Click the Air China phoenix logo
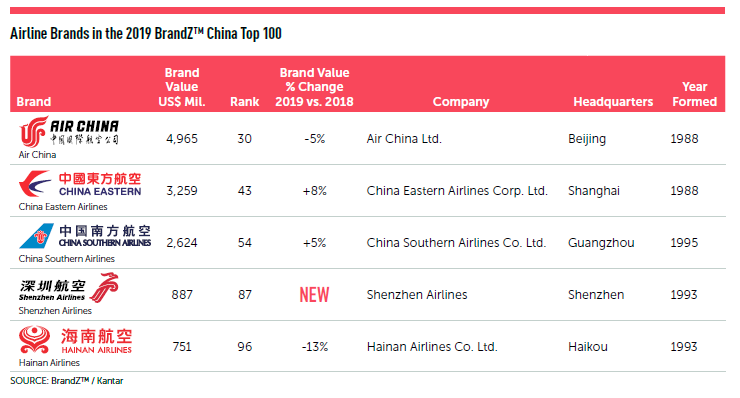The width and height of the screenshot is (740, 398). tap(33, 132)
